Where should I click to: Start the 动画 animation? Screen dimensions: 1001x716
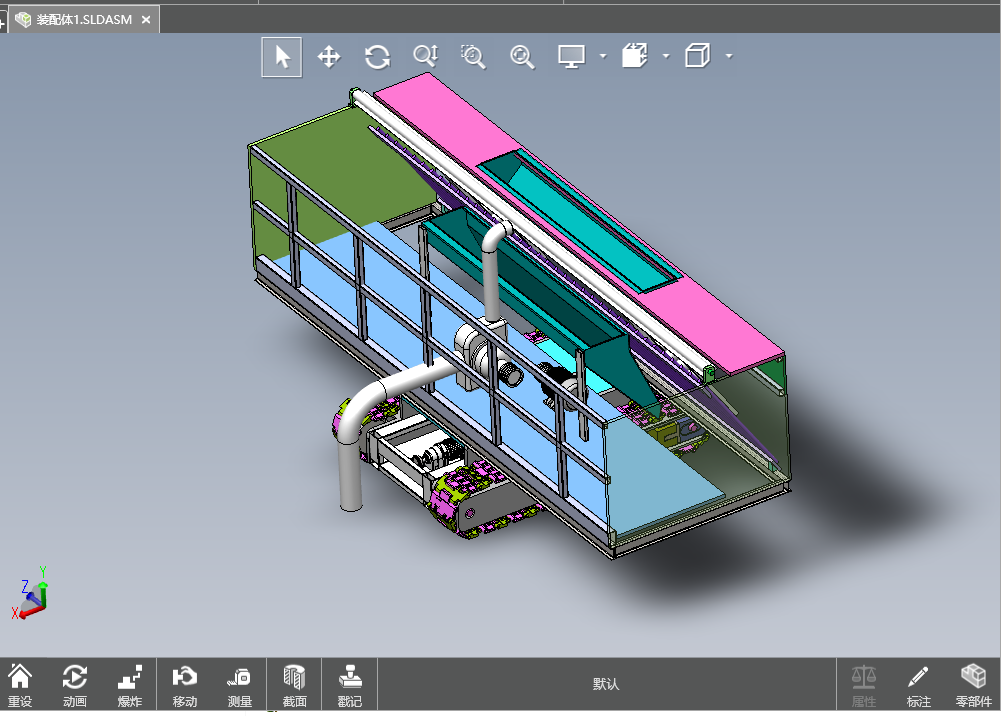75,685
